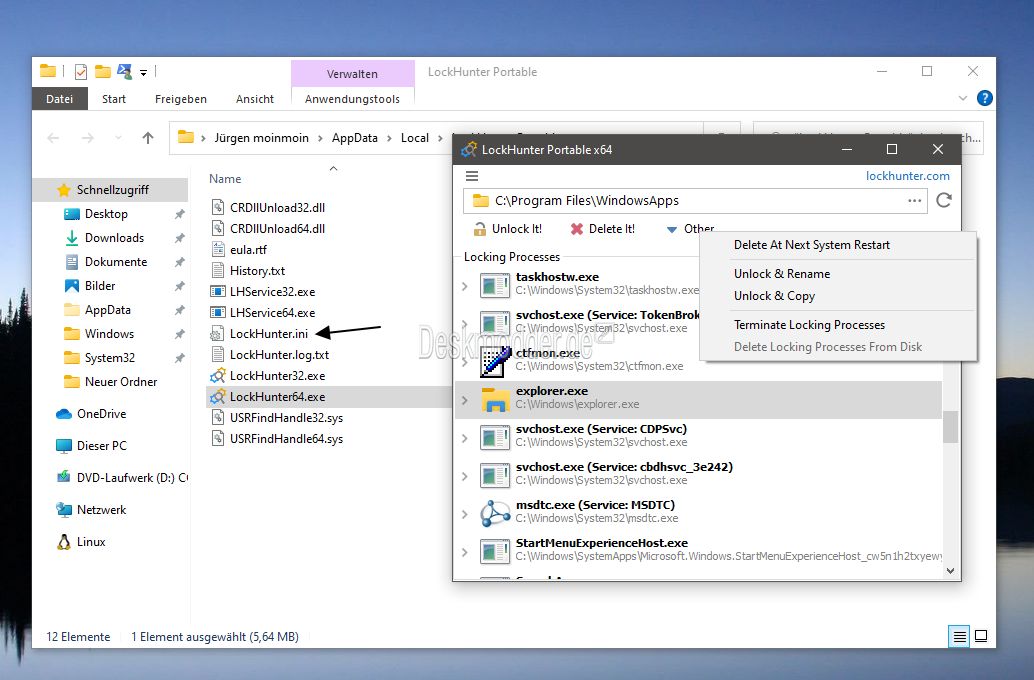The height and width of the screenshot is (680, 1034).
Task: Open the Anwendungstools tab
Action: pyautogui.click(x=352, y=99)
